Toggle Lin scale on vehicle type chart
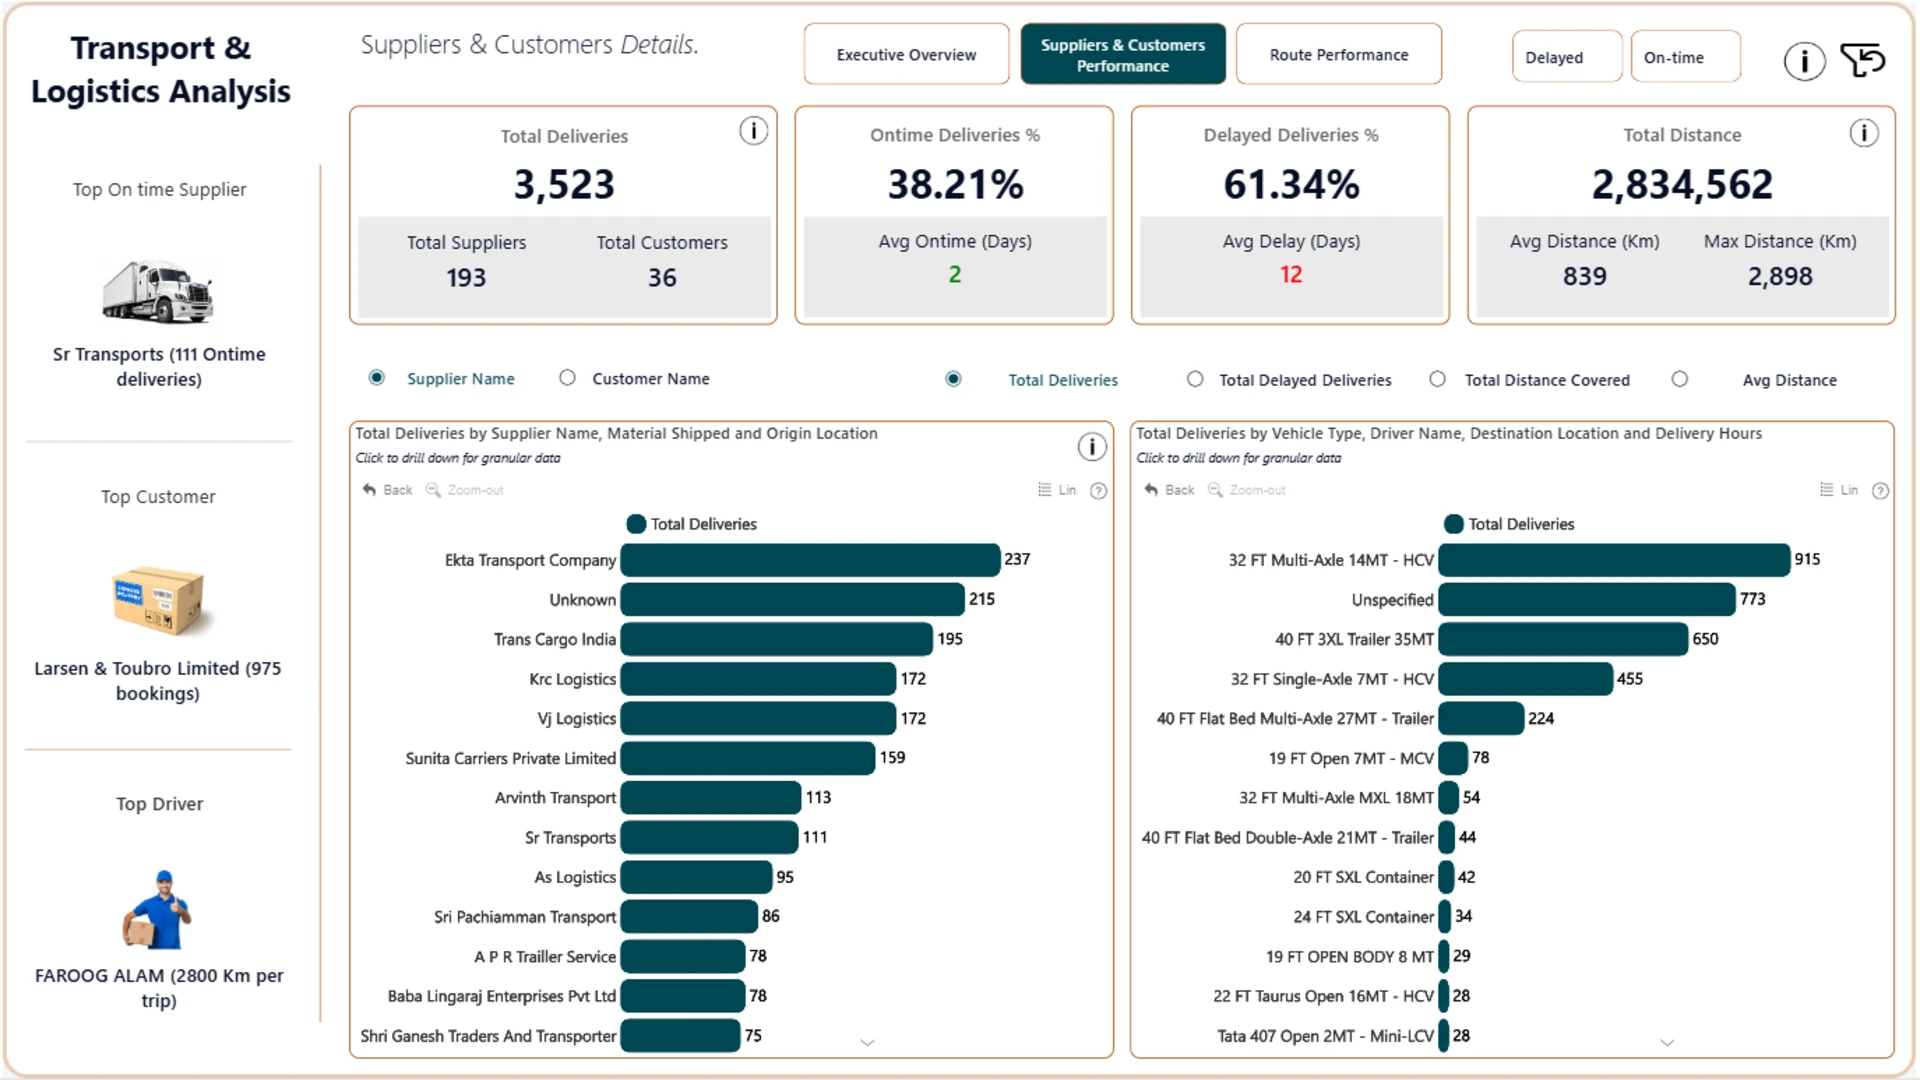 (1839, 490)
